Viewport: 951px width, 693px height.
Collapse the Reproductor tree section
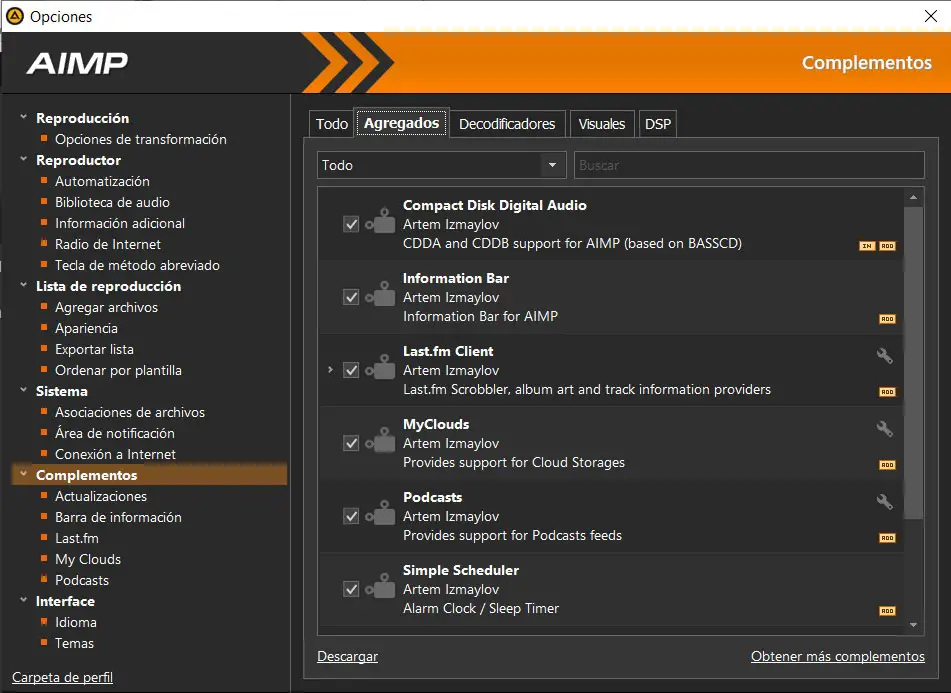point(23,160)
